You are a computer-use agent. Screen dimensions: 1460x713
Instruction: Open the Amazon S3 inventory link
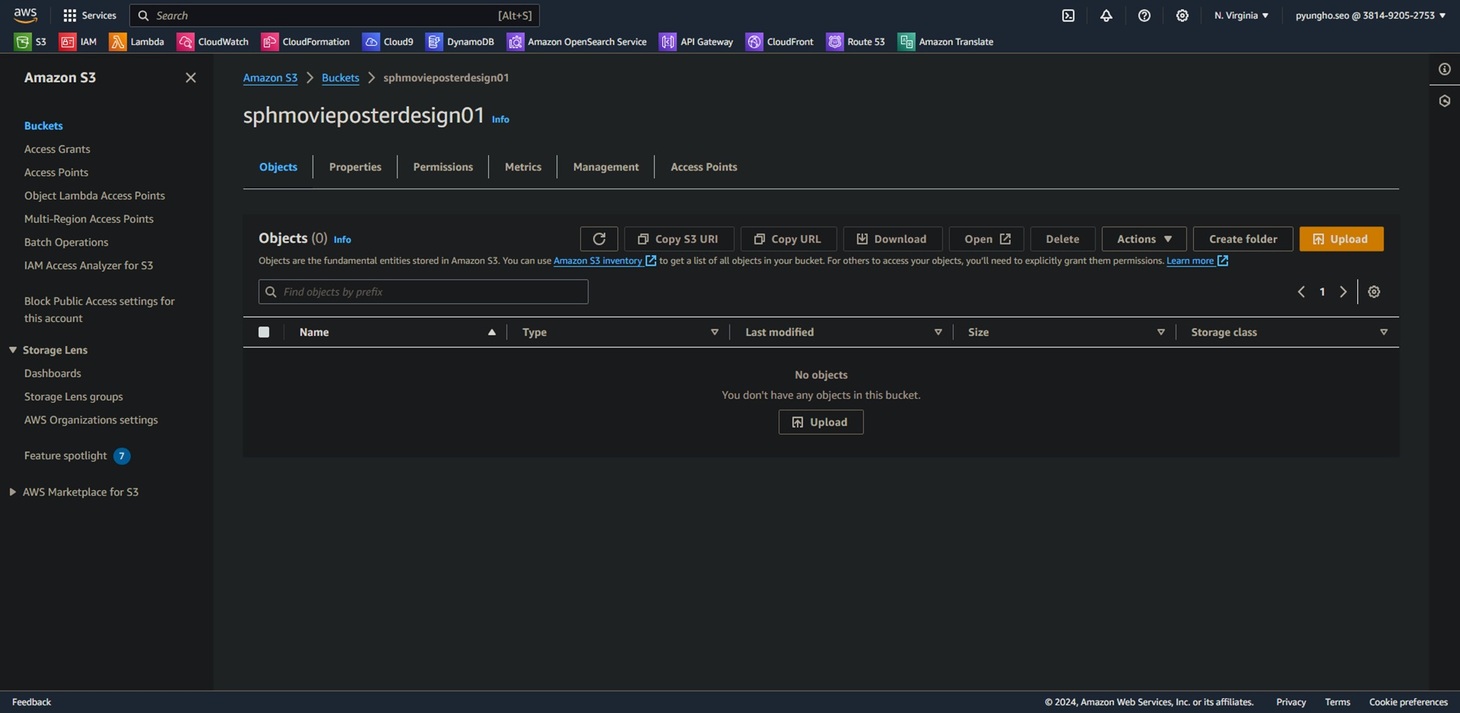pos(605,261)
